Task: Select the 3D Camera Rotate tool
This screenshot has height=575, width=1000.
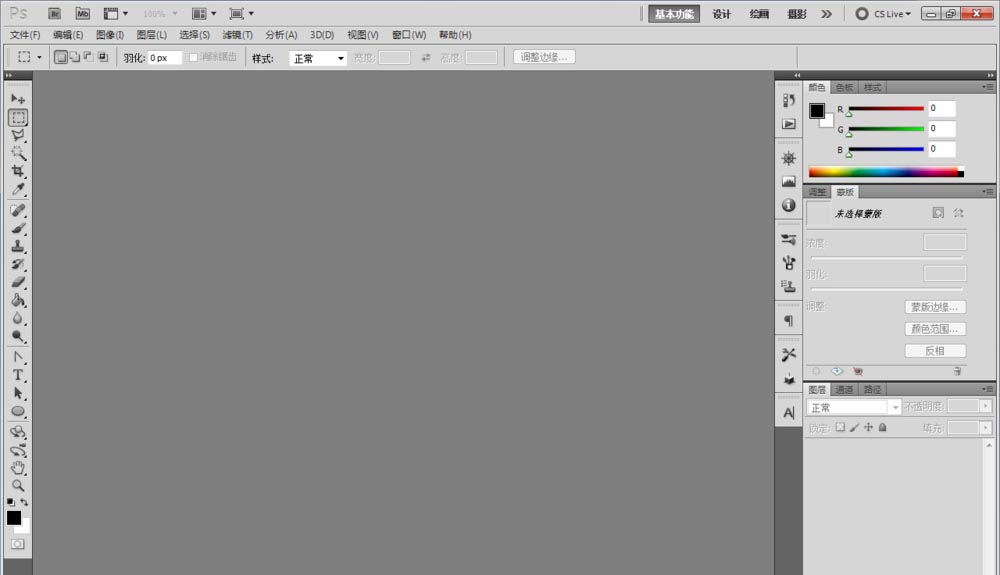Action: click(18, 451)
